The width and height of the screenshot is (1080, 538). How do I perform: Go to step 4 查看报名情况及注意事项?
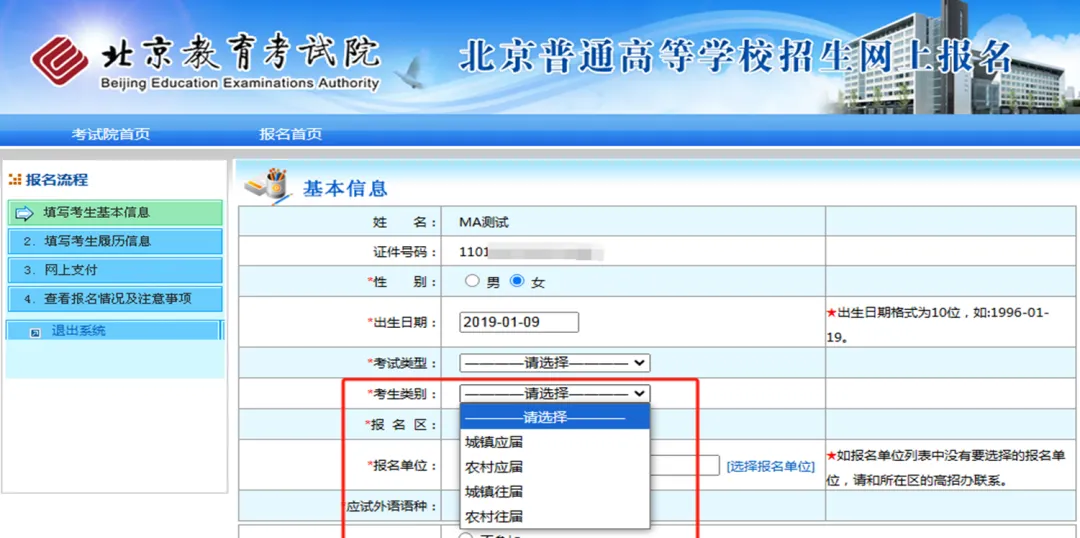click(115, 300)
